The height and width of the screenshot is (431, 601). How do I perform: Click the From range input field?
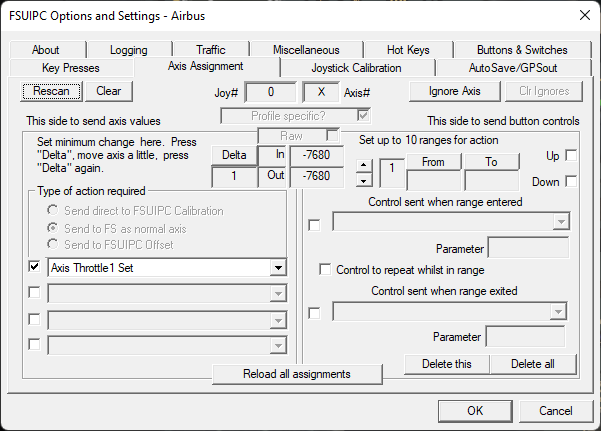[434, 181]
